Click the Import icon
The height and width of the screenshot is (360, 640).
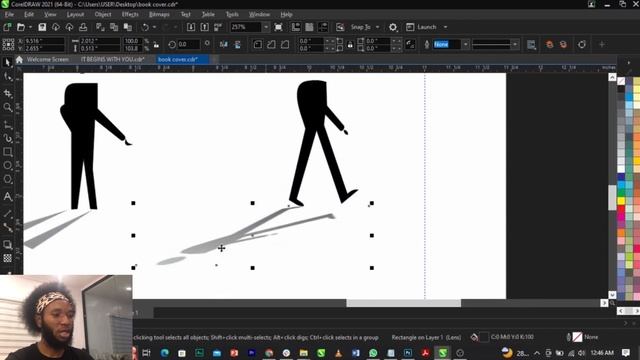coord(191,27)
